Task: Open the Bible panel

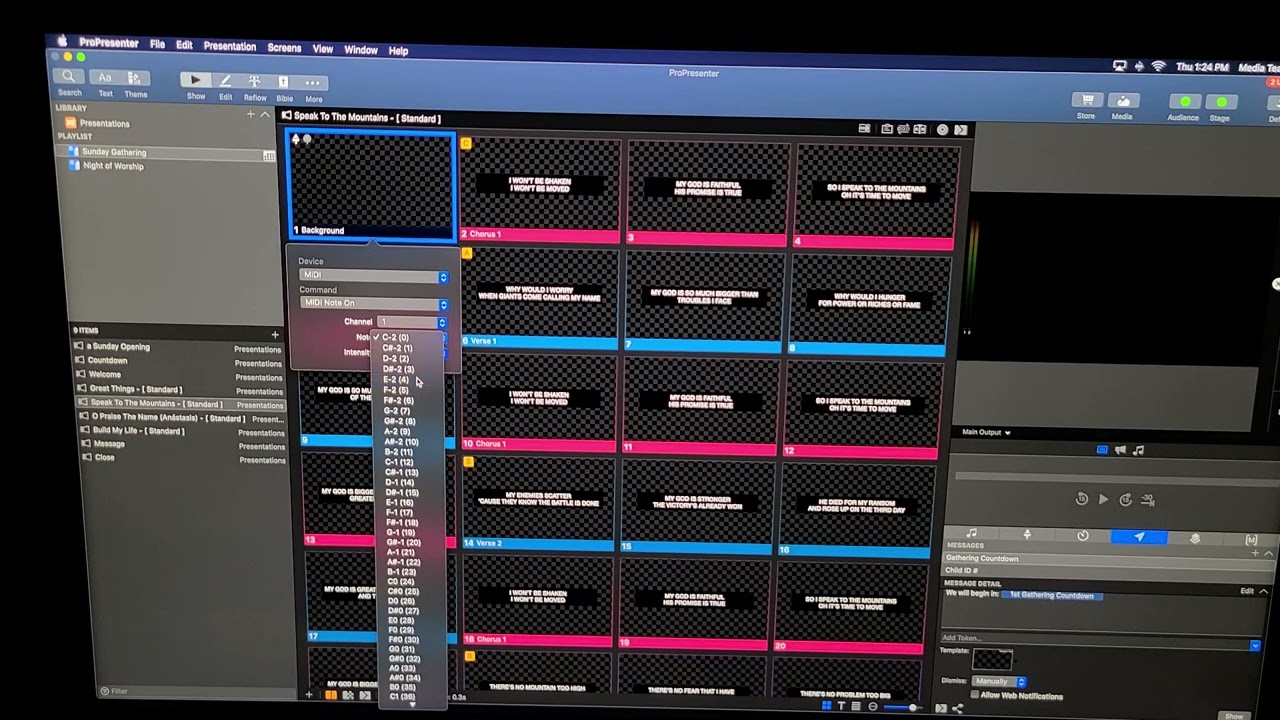Action: (284, 82)
